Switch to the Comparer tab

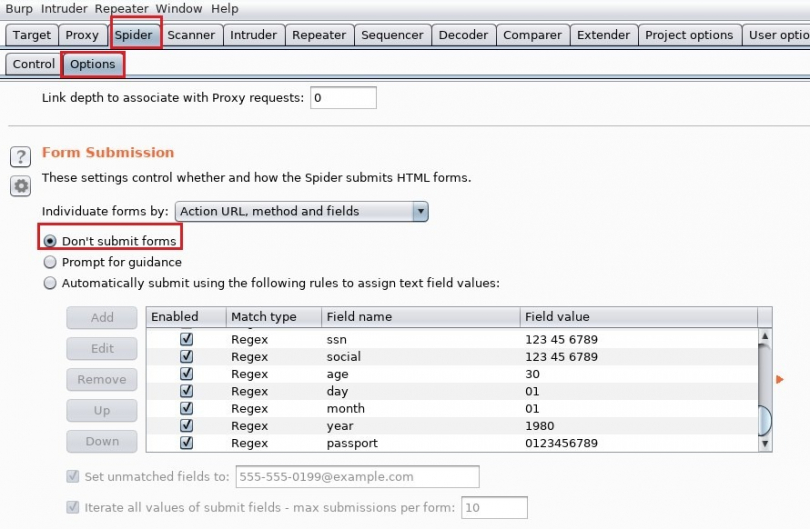[533, 35]
